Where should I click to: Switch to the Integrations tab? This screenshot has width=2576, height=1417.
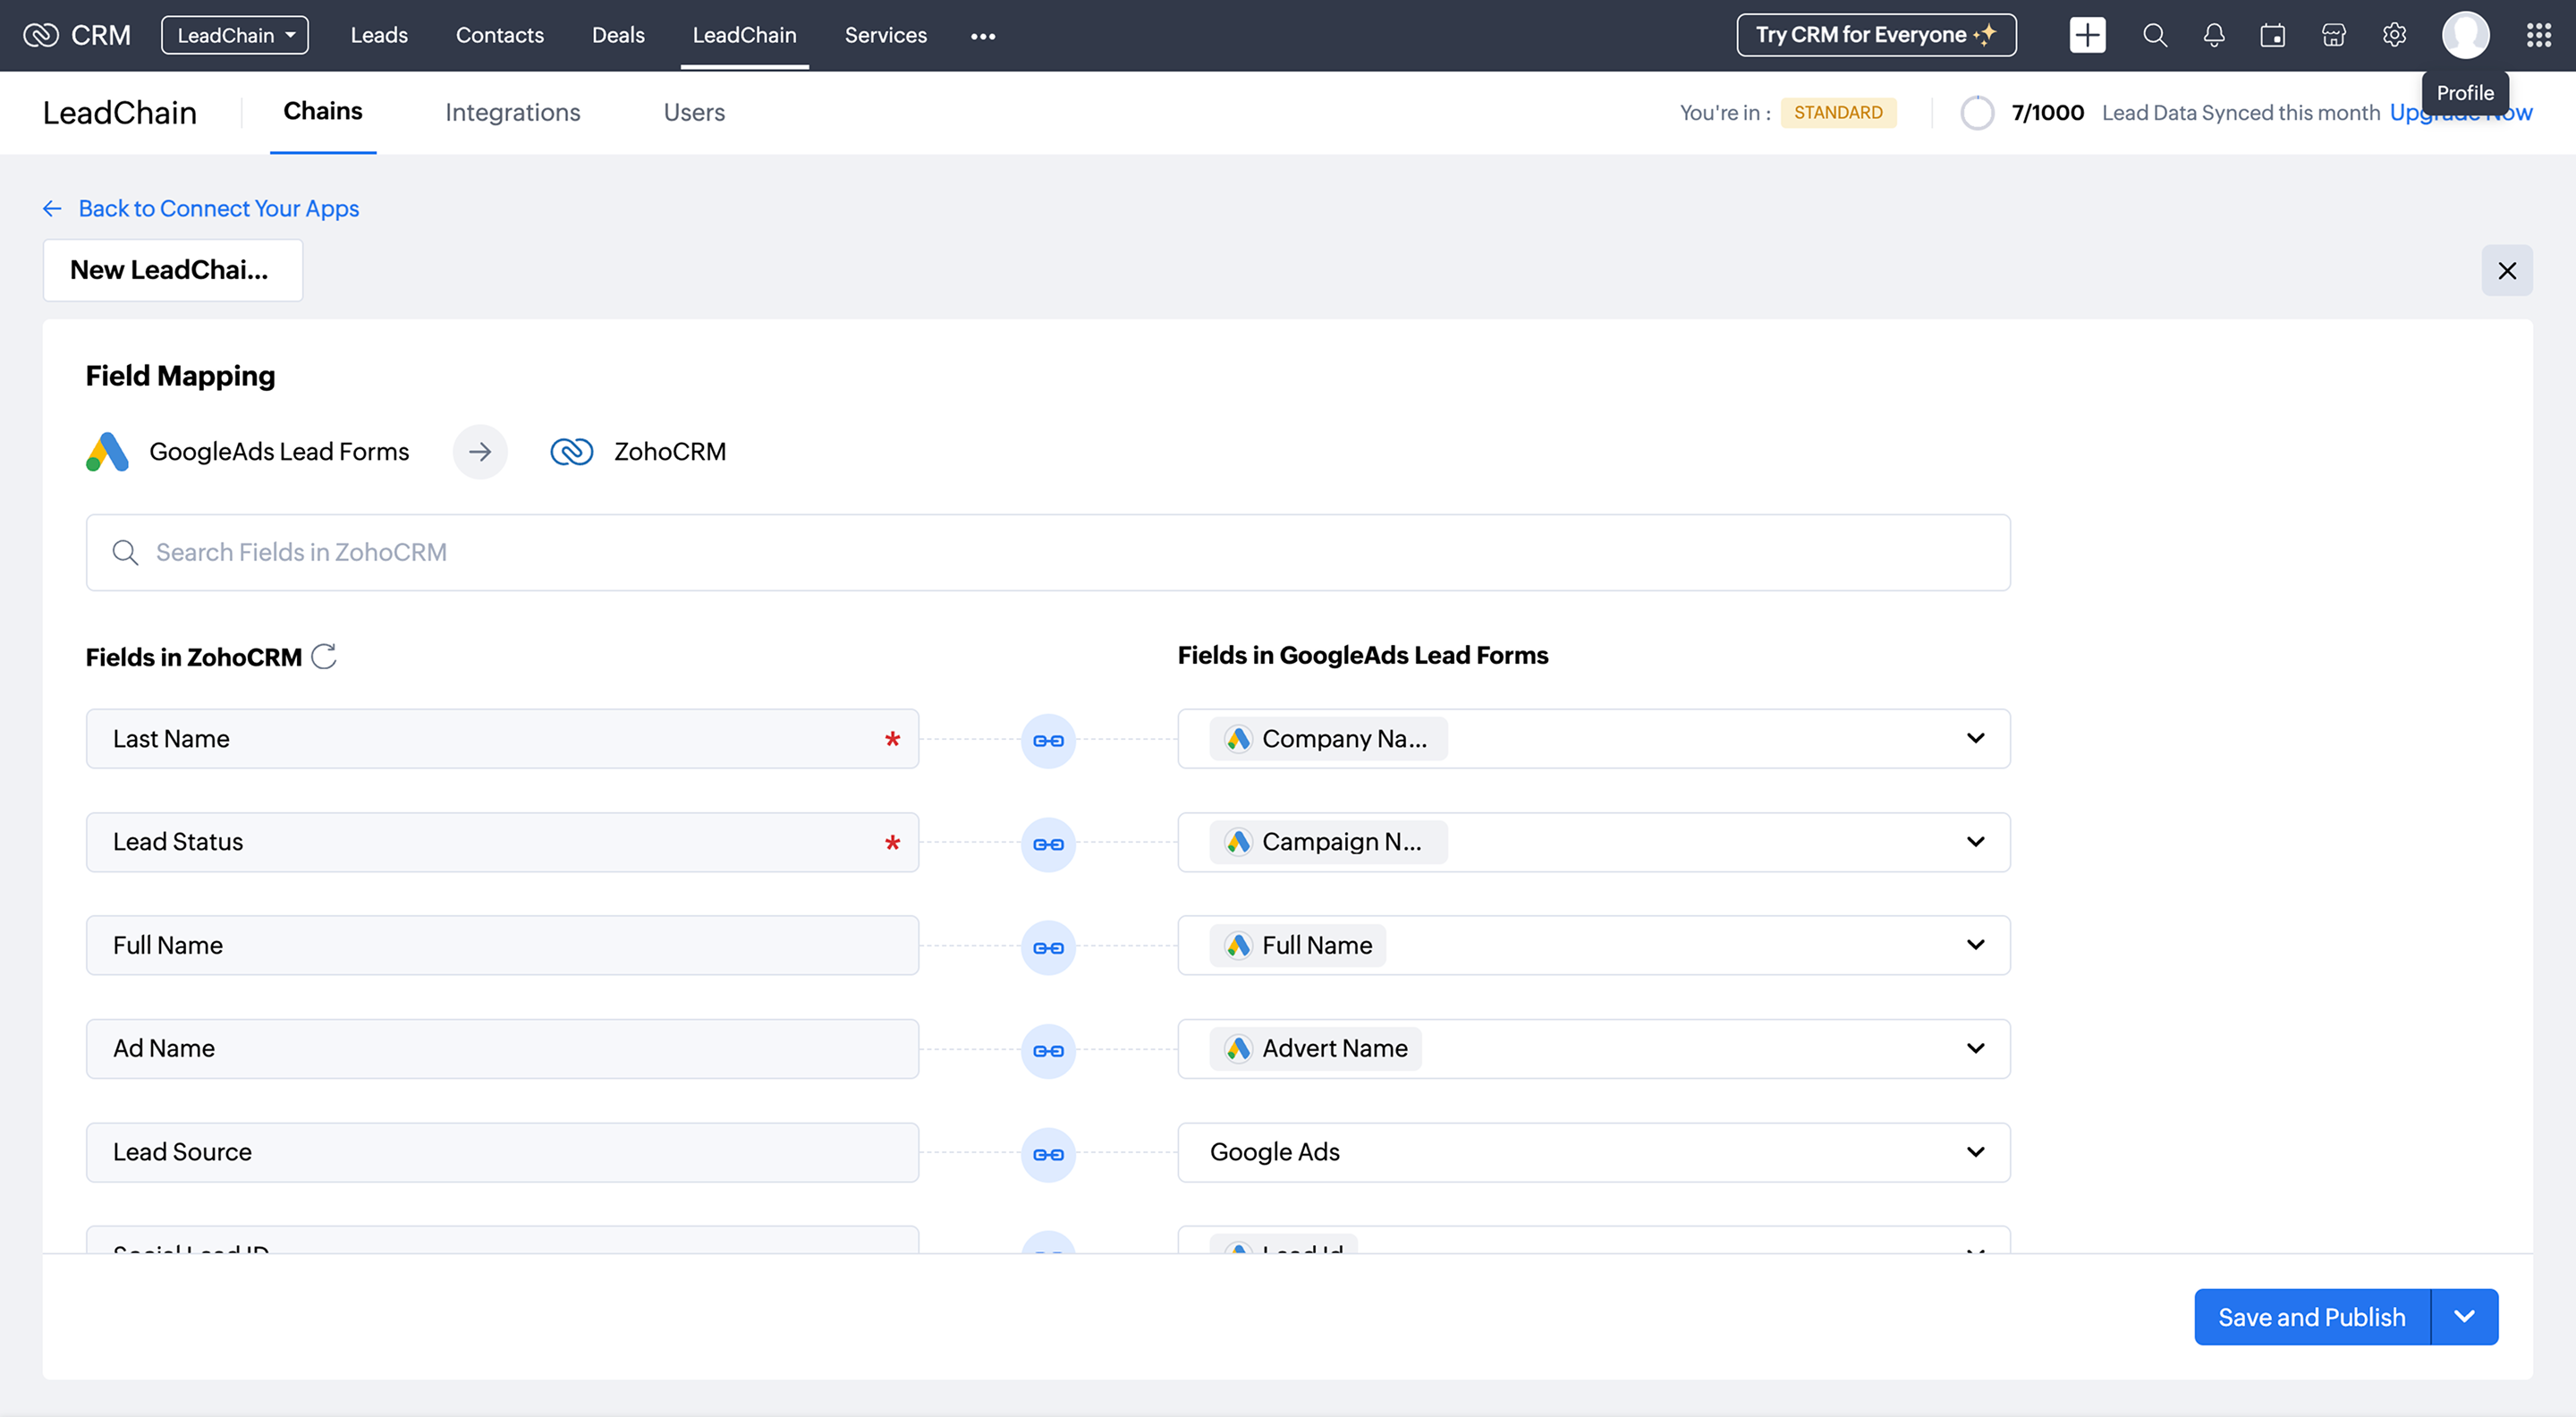[x=512, y=112]
